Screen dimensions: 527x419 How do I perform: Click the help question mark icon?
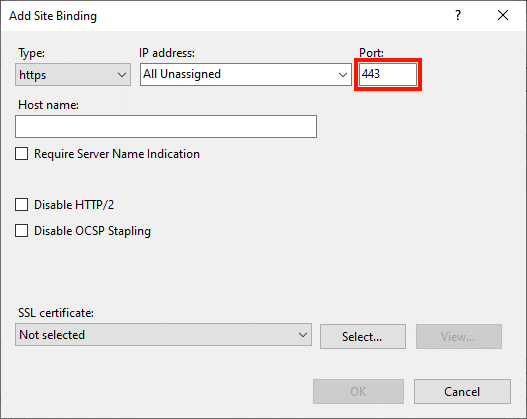458,15
